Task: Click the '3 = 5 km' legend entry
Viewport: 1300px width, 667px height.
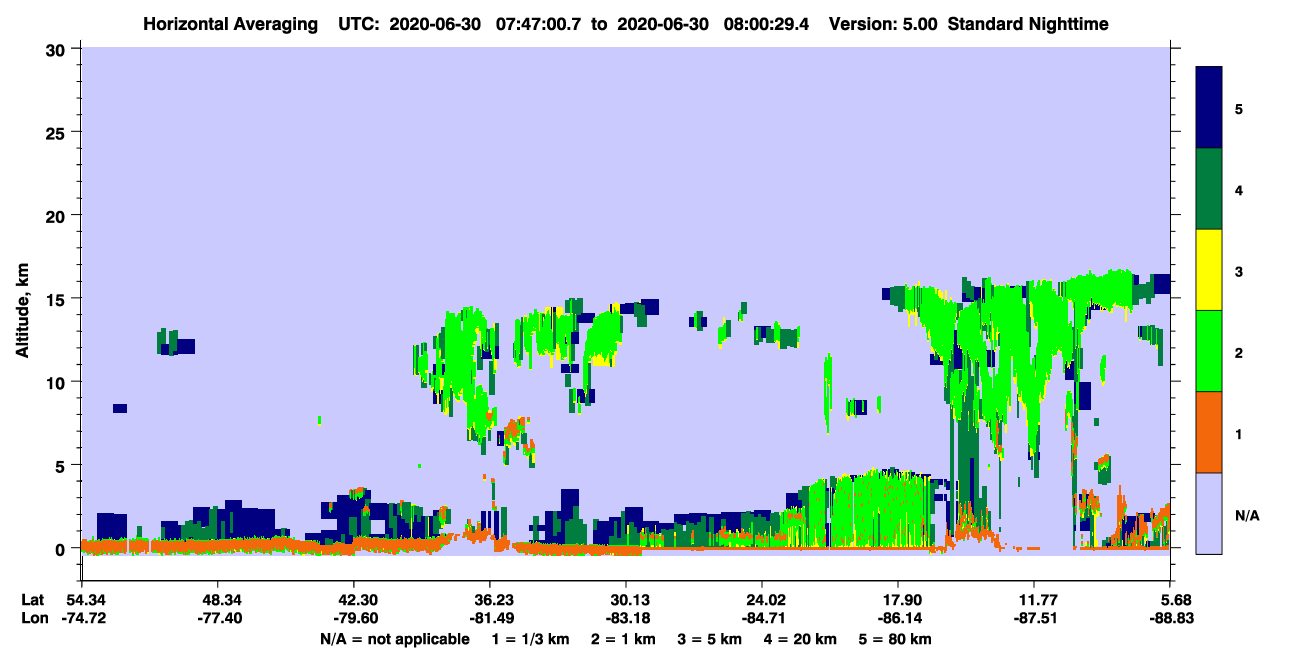Action: click(711, 639)
